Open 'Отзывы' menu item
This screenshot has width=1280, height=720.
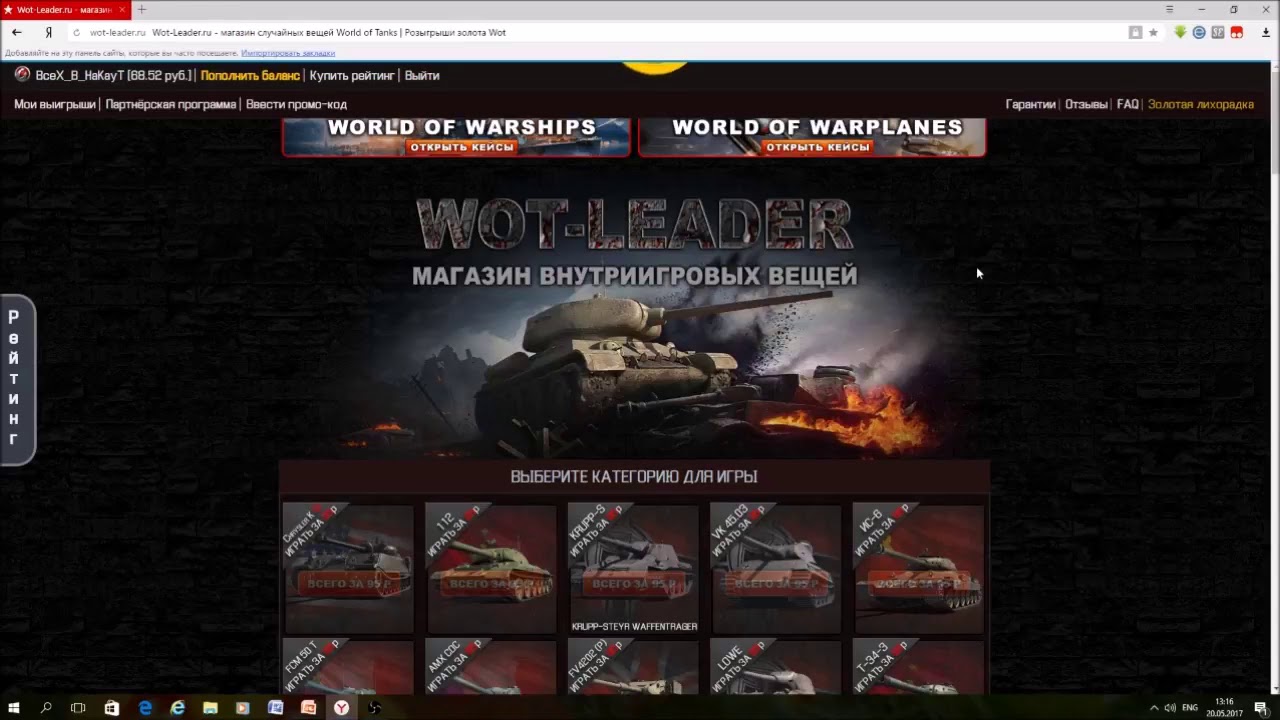pos(1086,104)
